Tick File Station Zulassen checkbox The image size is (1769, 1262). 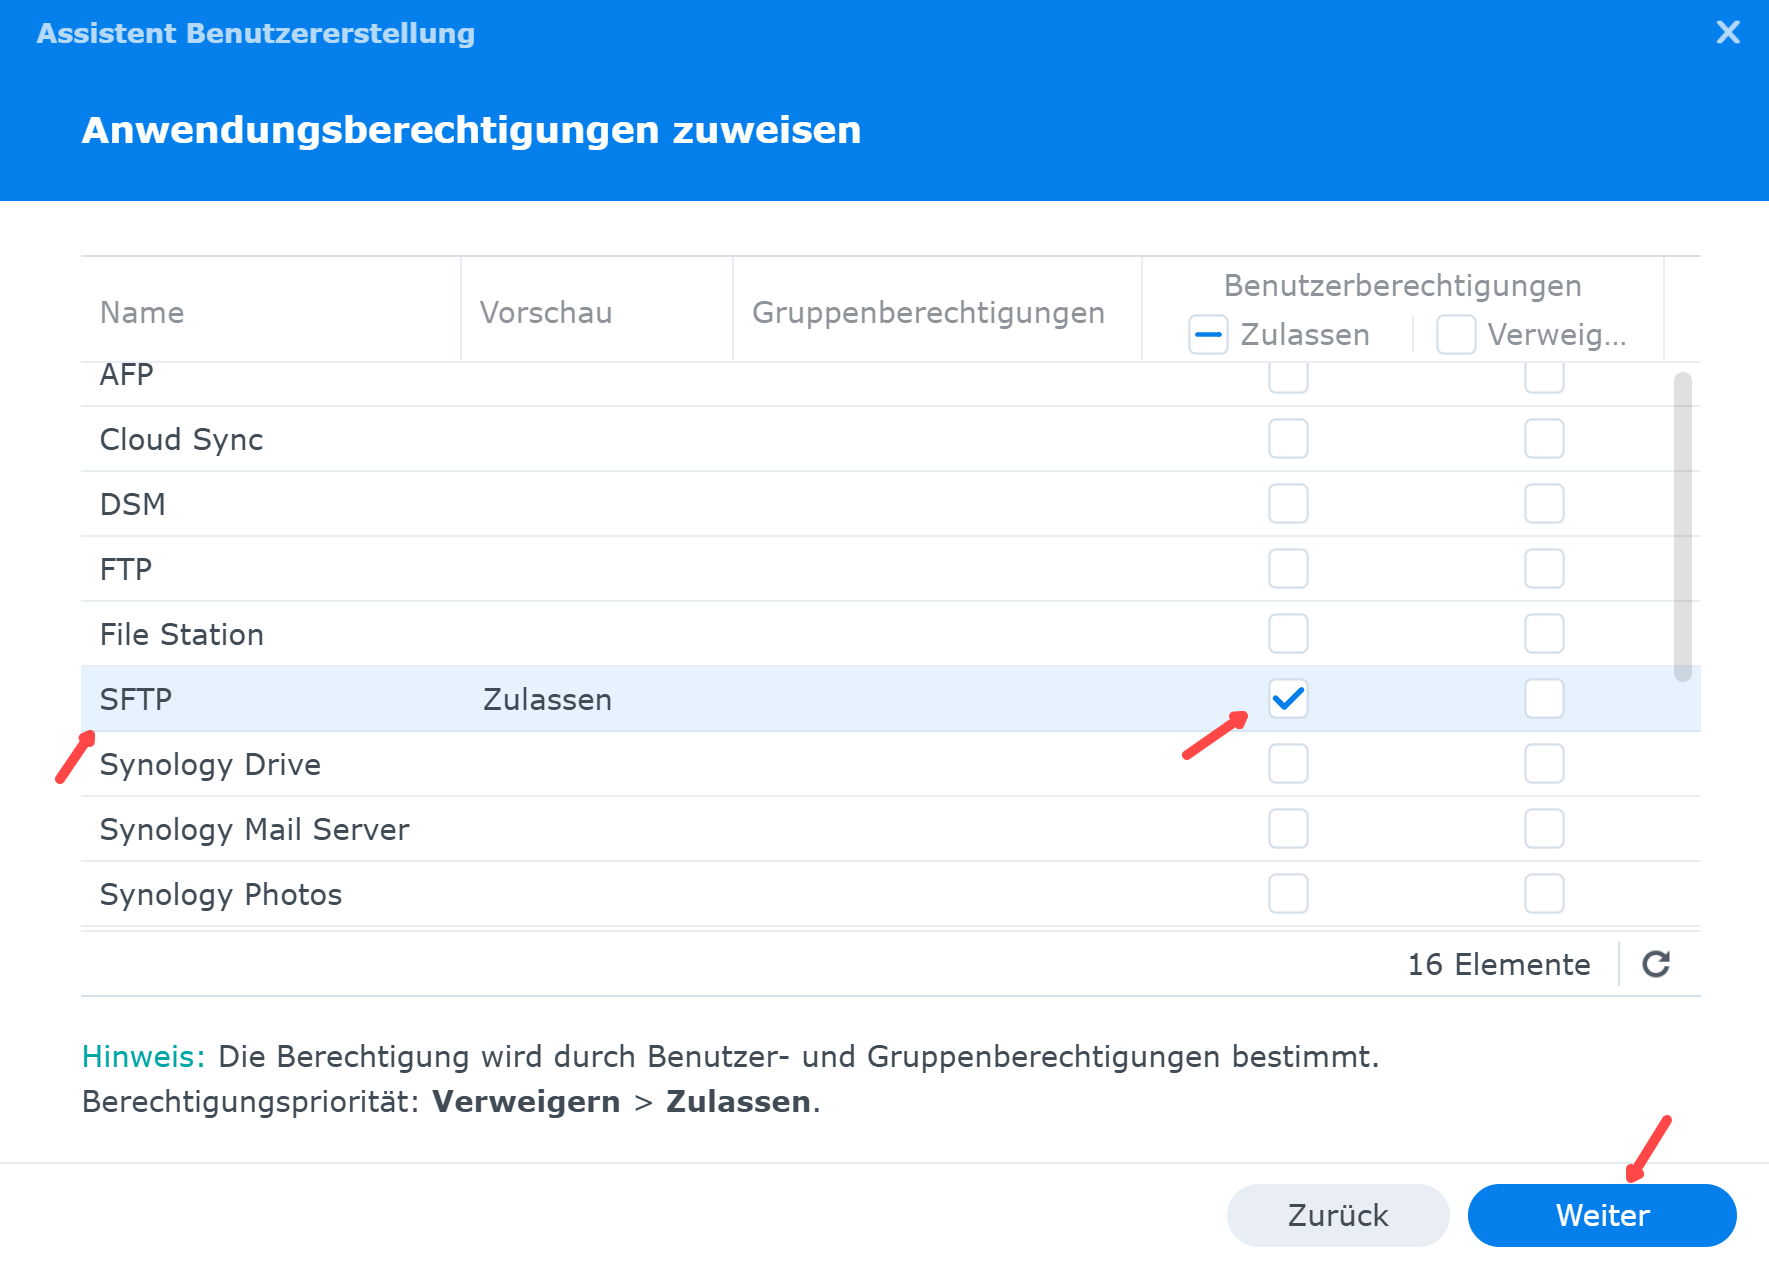point(1288,634)
